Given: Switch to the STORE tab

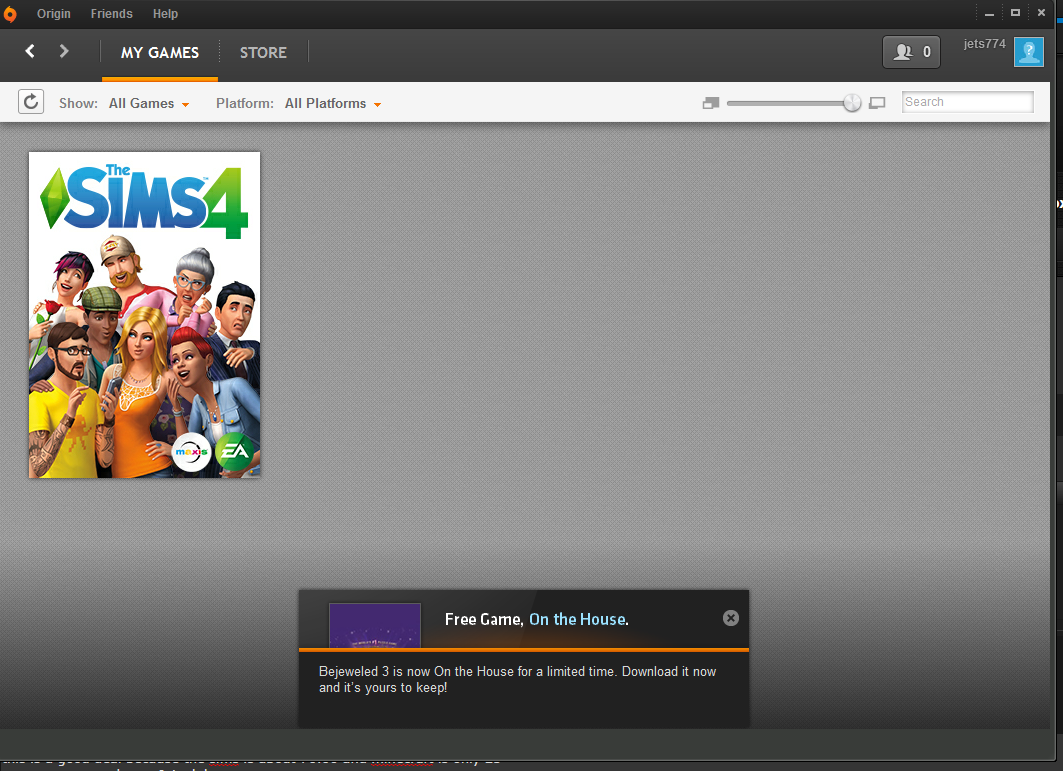Looking at the screenshot, I should pyautogui.click(x=263, y=53).
